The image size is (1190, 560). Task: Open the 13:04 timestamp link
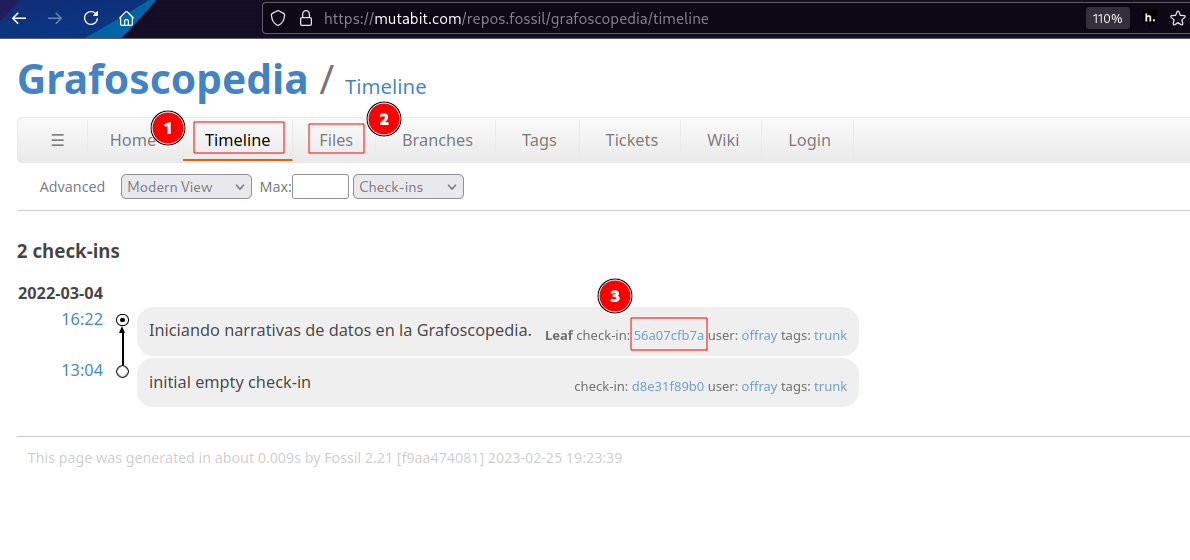tap(82, 370)
